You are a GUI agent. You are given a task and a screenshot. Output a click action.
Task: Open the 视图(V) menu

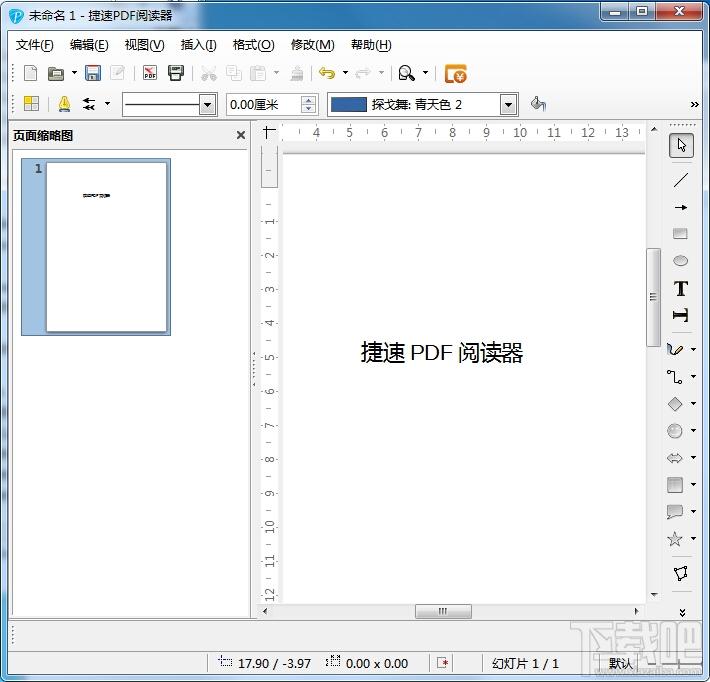pyautogui.click(x=144, y=45)
